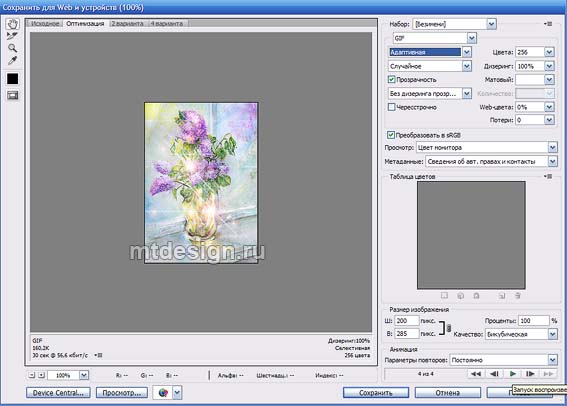This screenshot has height=406, width=567.
Task: Open the 100% zoom level dropdown
Action: 84,375
